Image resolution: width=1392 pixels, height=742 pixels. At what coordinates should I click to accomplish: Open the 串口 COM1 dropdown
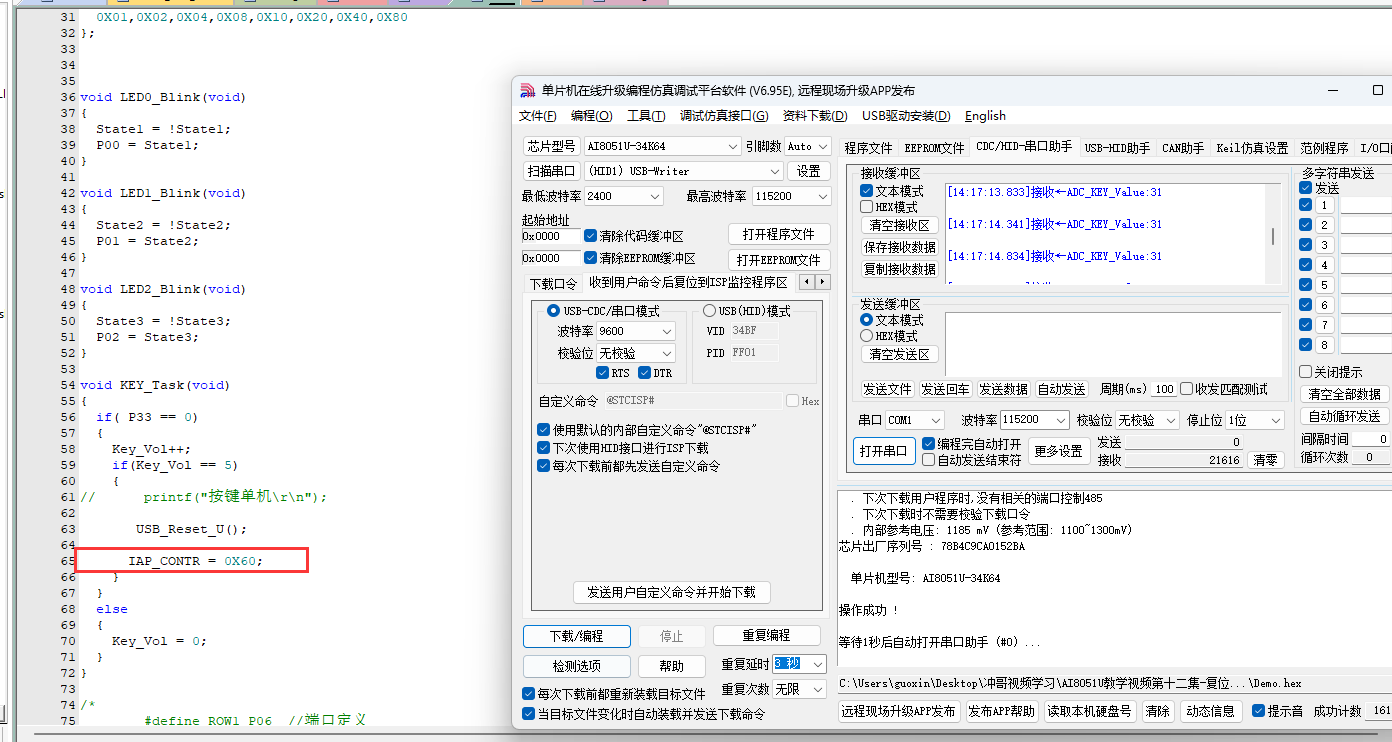935,420
